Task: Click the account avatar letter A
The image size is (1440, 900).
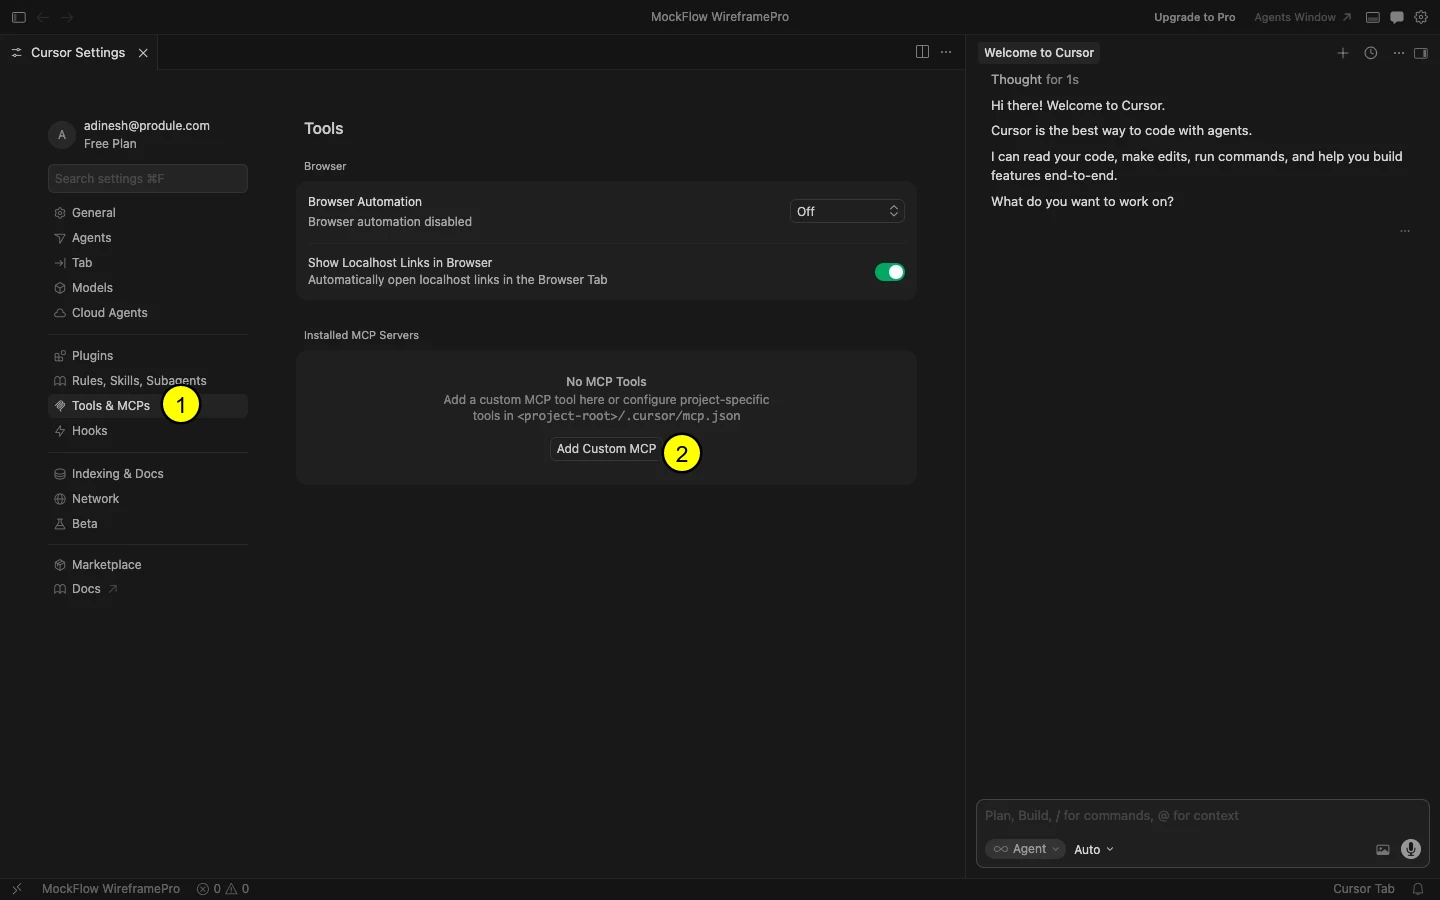Action: point(62,135)
